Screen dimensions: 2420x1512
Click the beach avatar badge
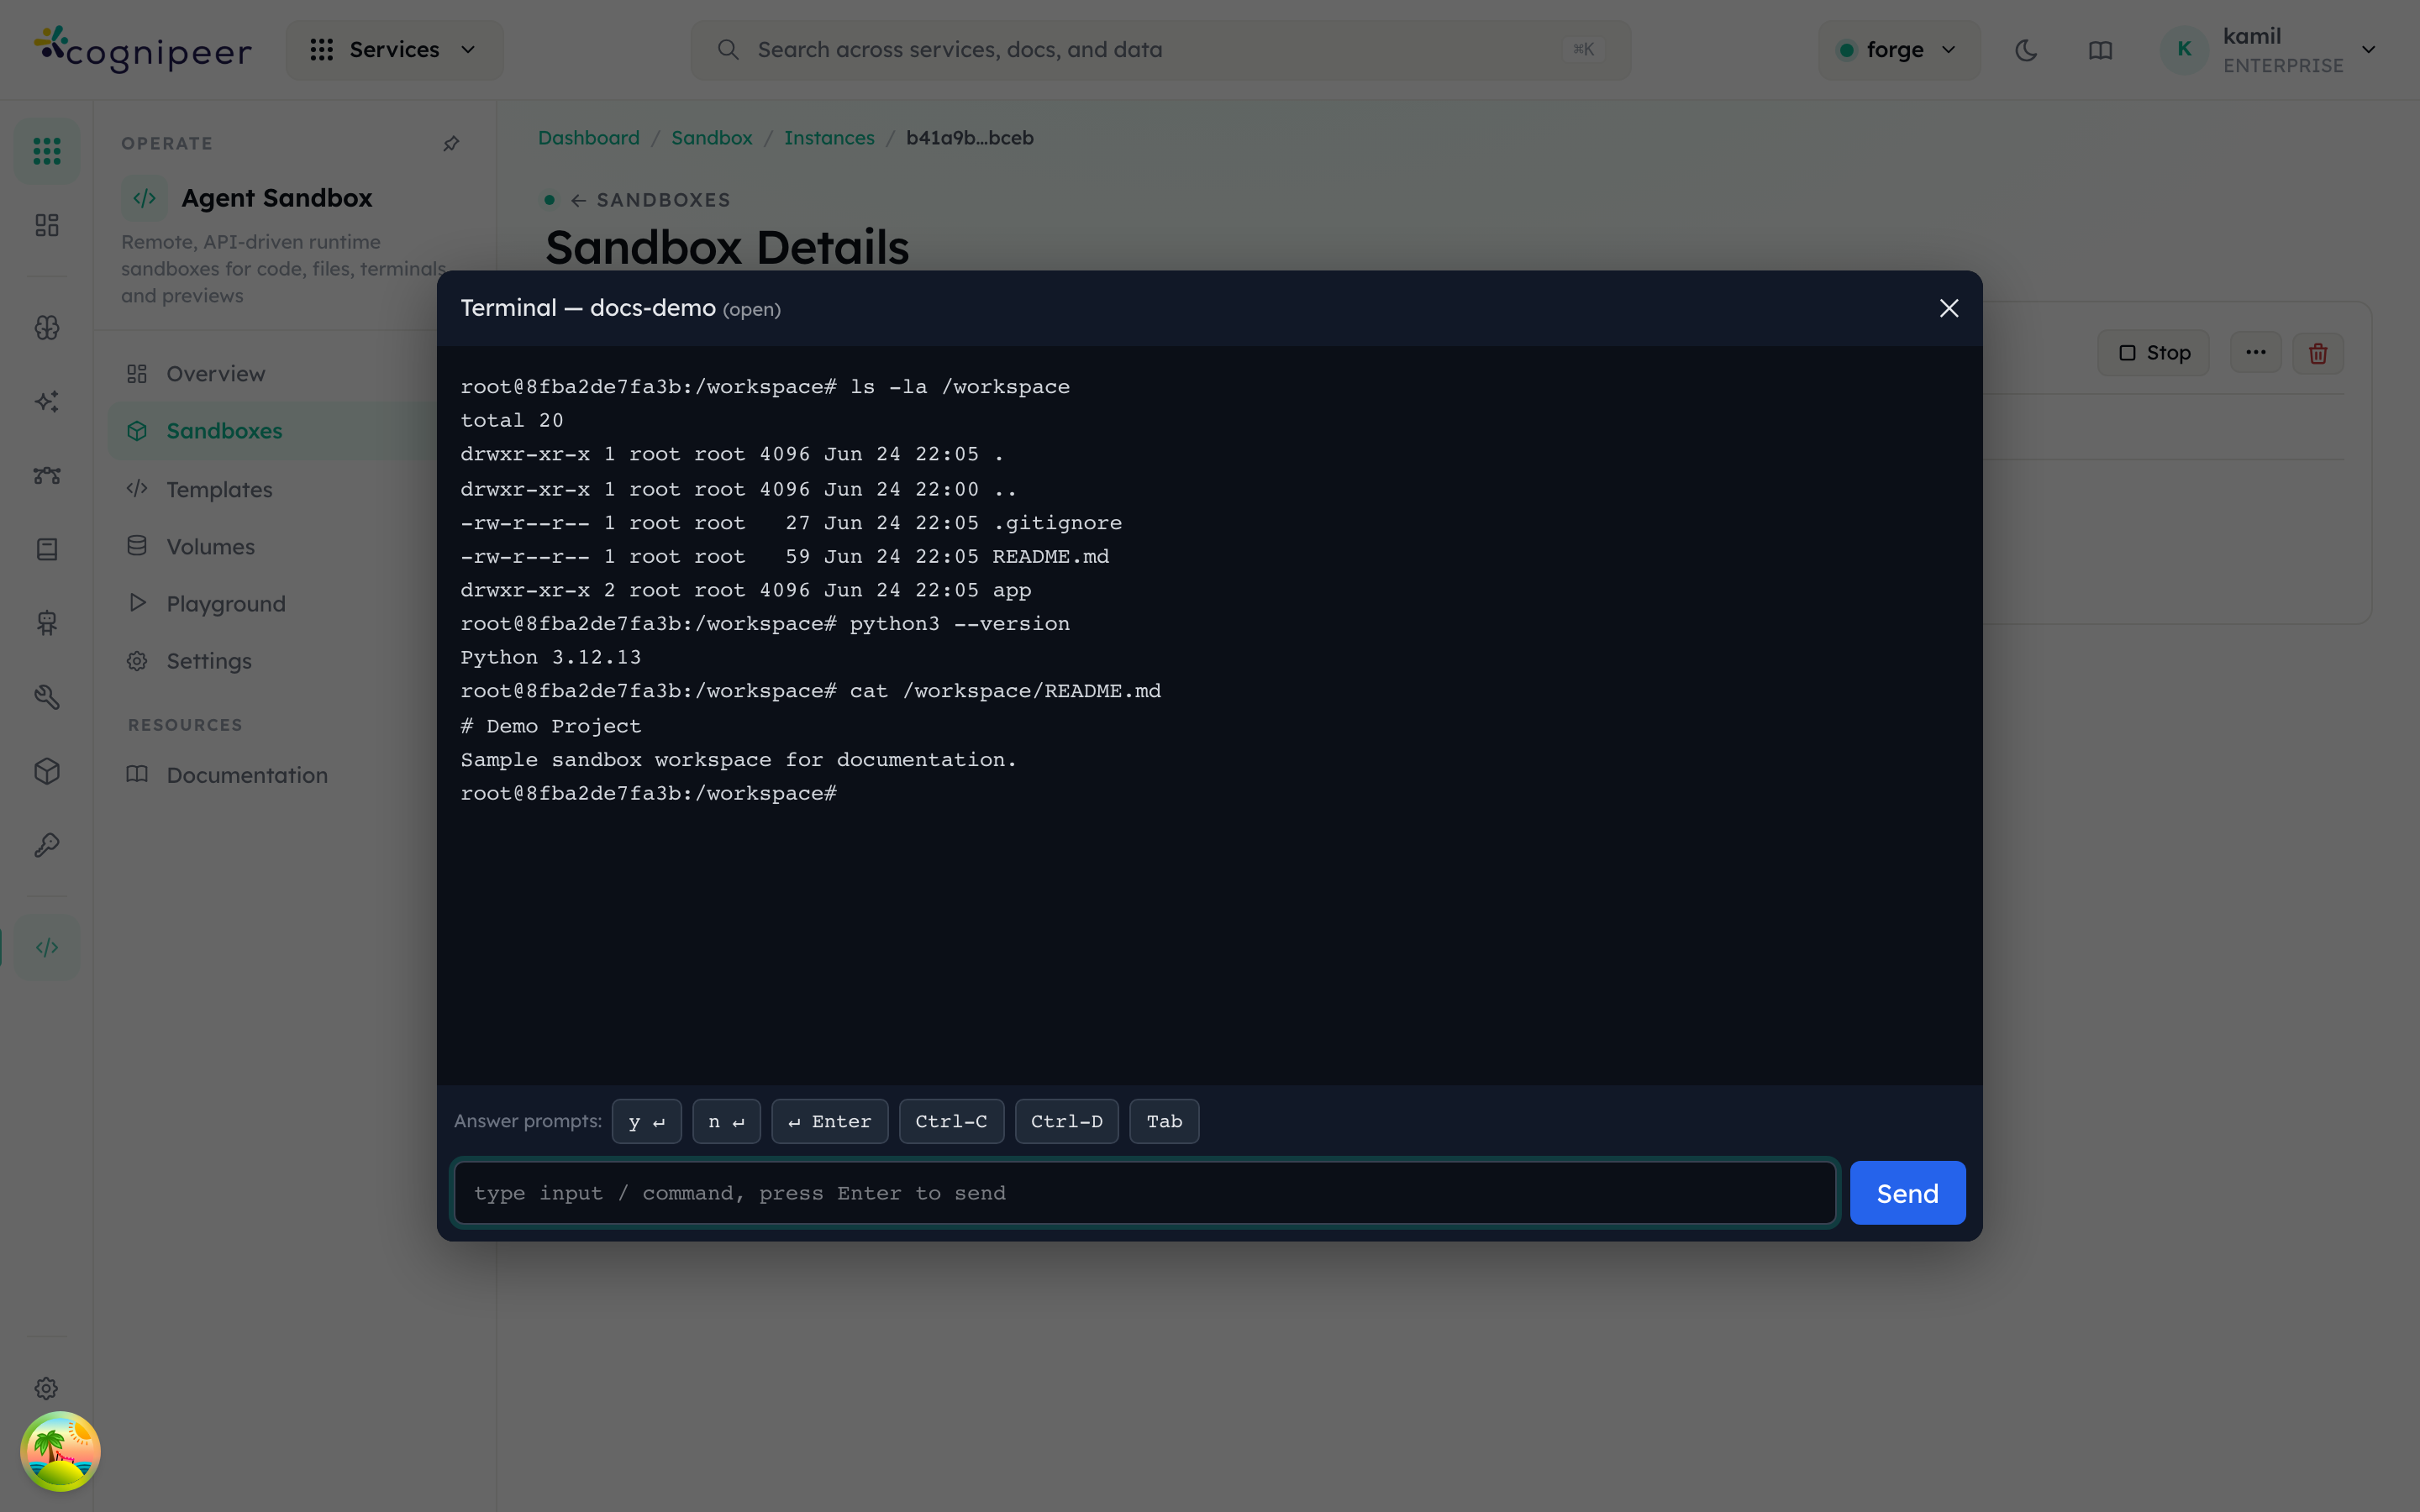[x=60, y=1451]
